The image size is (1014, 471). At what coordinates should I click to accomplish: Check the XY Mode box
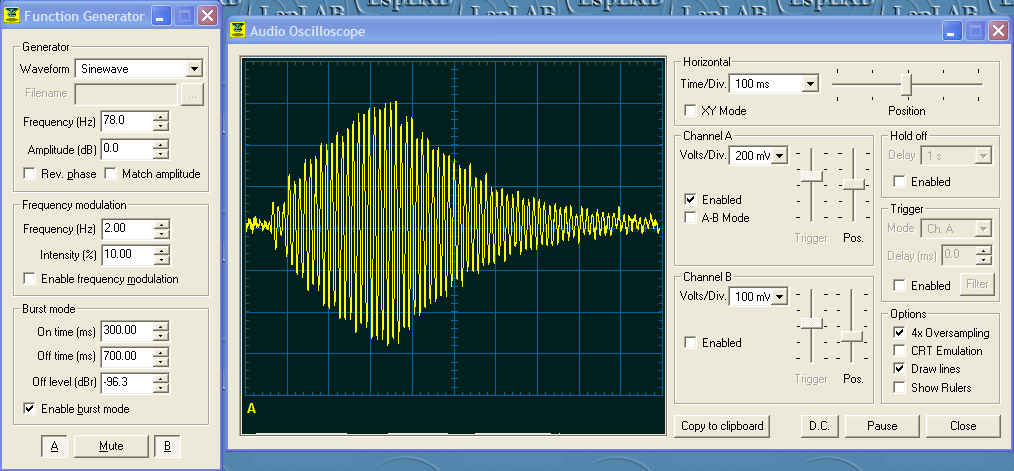point(690,111)
